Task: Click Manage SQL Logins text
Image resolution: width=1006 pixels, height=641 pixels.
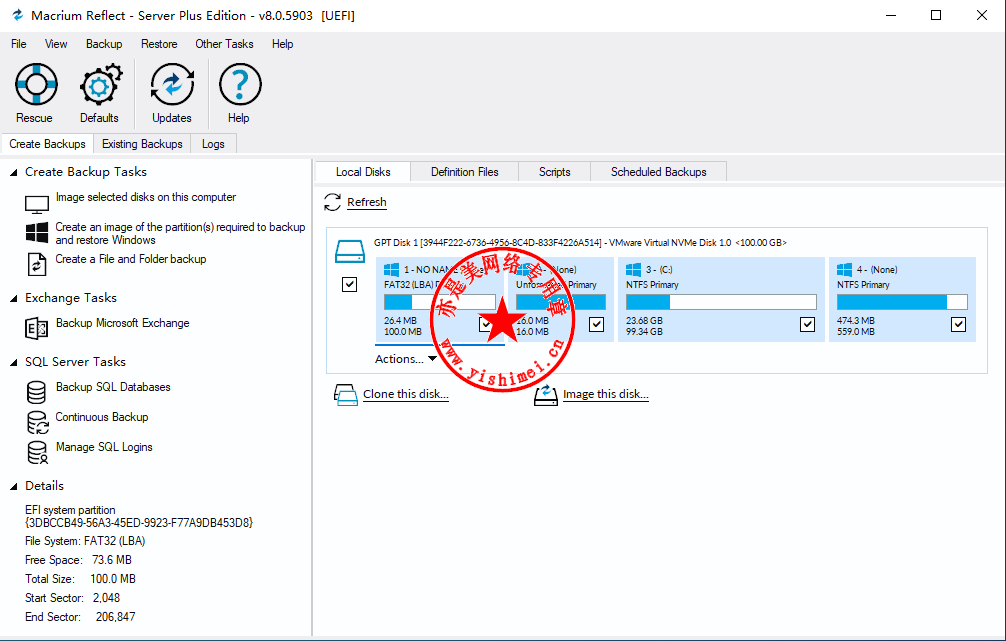Action: [x=104, y=447]
